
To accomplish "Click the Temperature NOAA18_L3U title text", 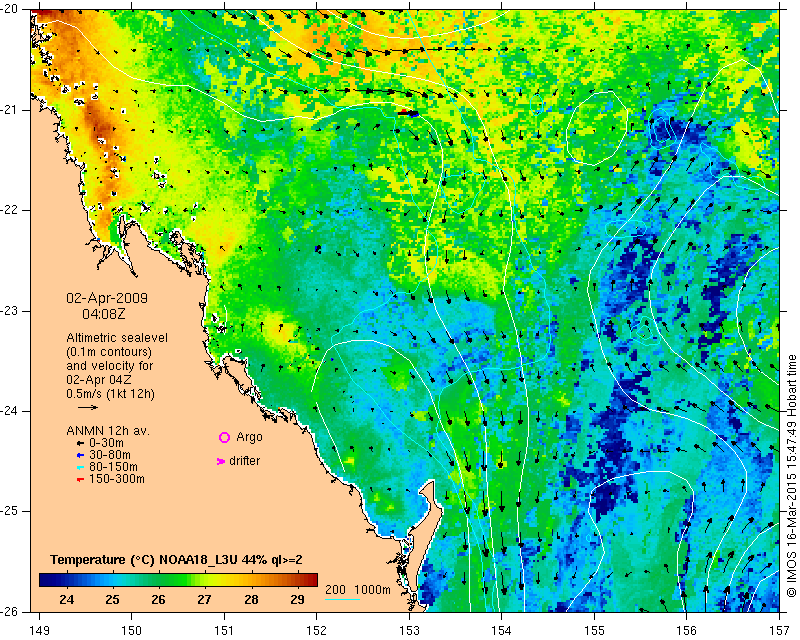I will point(177,560).
